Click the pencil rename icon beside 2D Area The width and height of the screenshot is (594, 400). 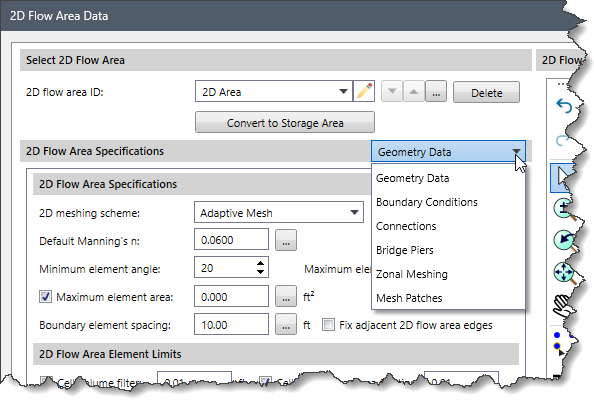pyautogui.click(x=364, y=91)
